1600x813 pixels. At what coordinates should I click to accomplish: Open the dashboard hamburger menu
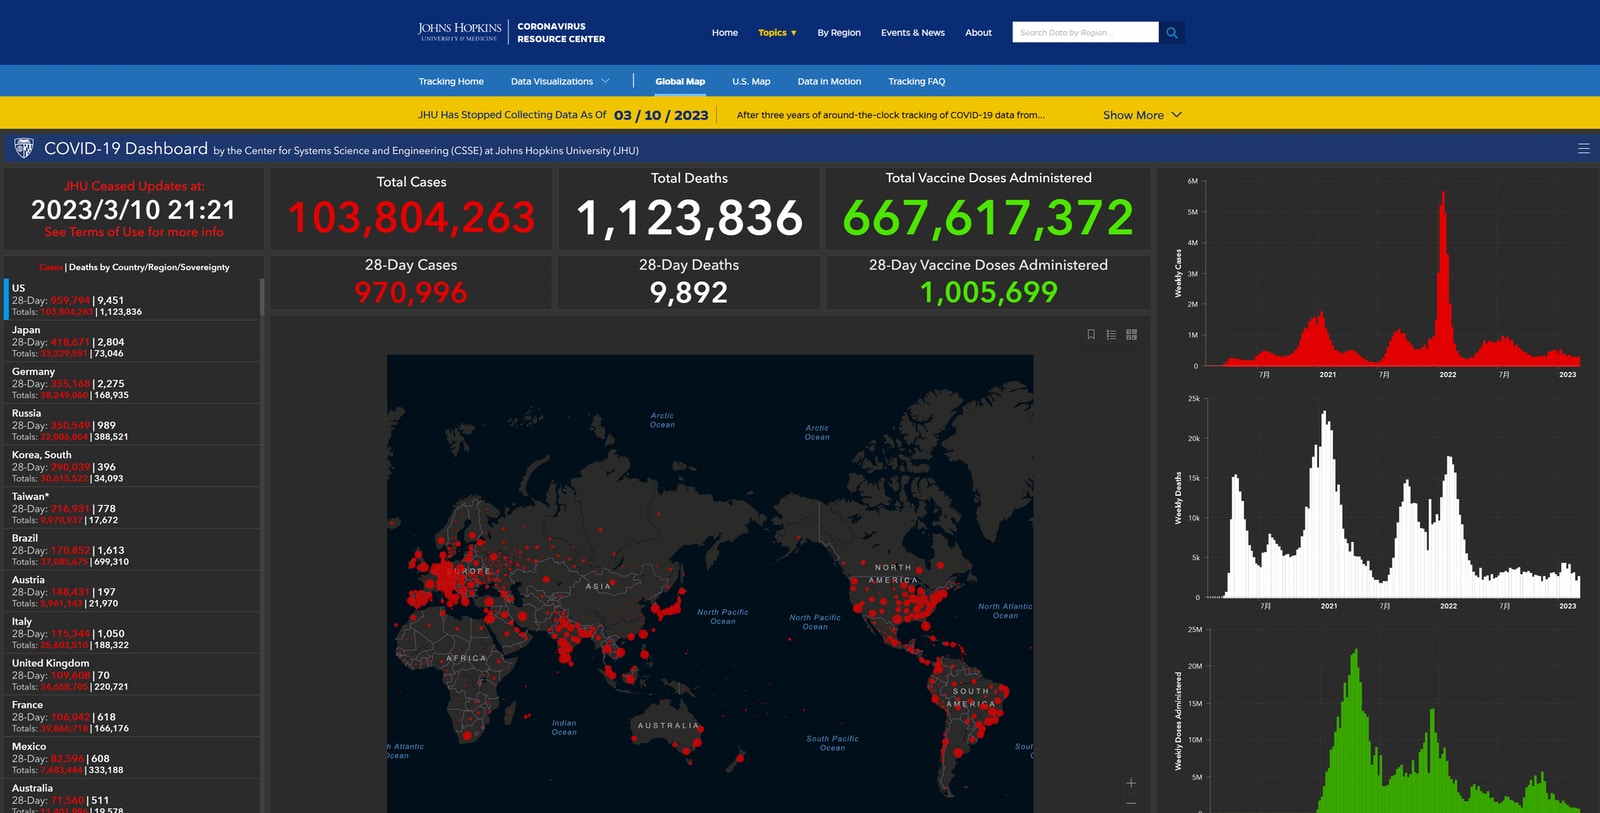pyautogui.click(x=1583, y=148)
